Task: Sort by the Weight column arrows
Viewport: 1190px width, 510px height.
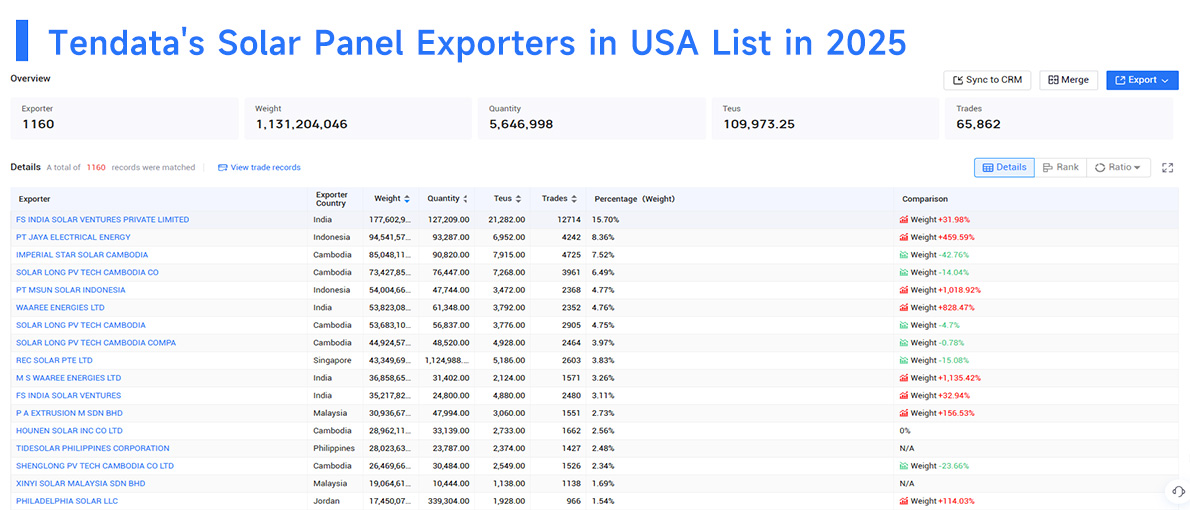Action: (x=407, y=199)
